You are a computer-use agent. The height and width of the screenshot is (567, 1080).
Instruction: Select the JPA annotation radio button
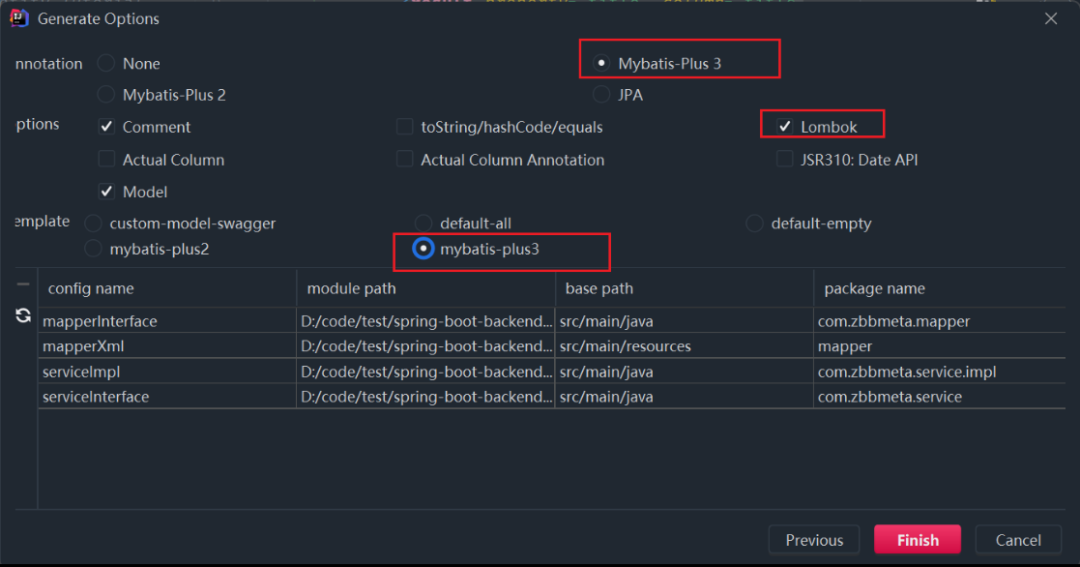[x=601, y=94]
